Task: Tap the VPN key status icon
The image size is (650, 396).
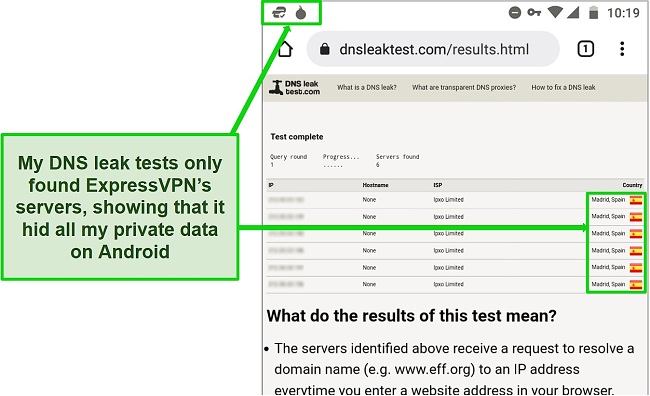Action: (x=534, y=12)
